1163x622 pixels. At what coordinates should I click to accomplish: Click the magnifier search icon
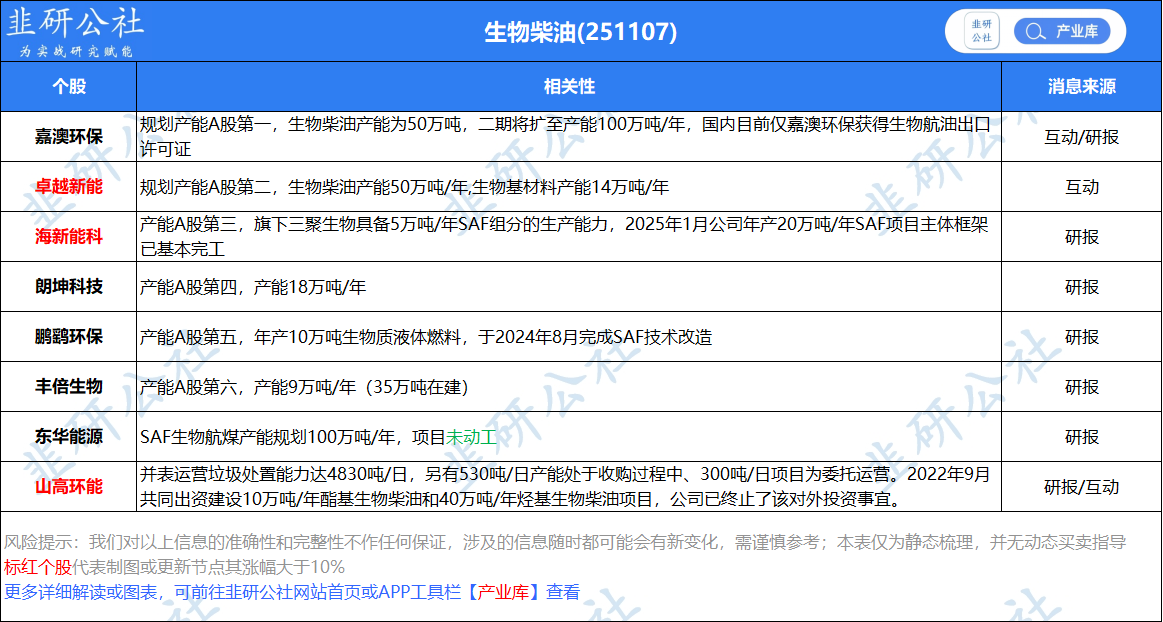point(1035,31)
